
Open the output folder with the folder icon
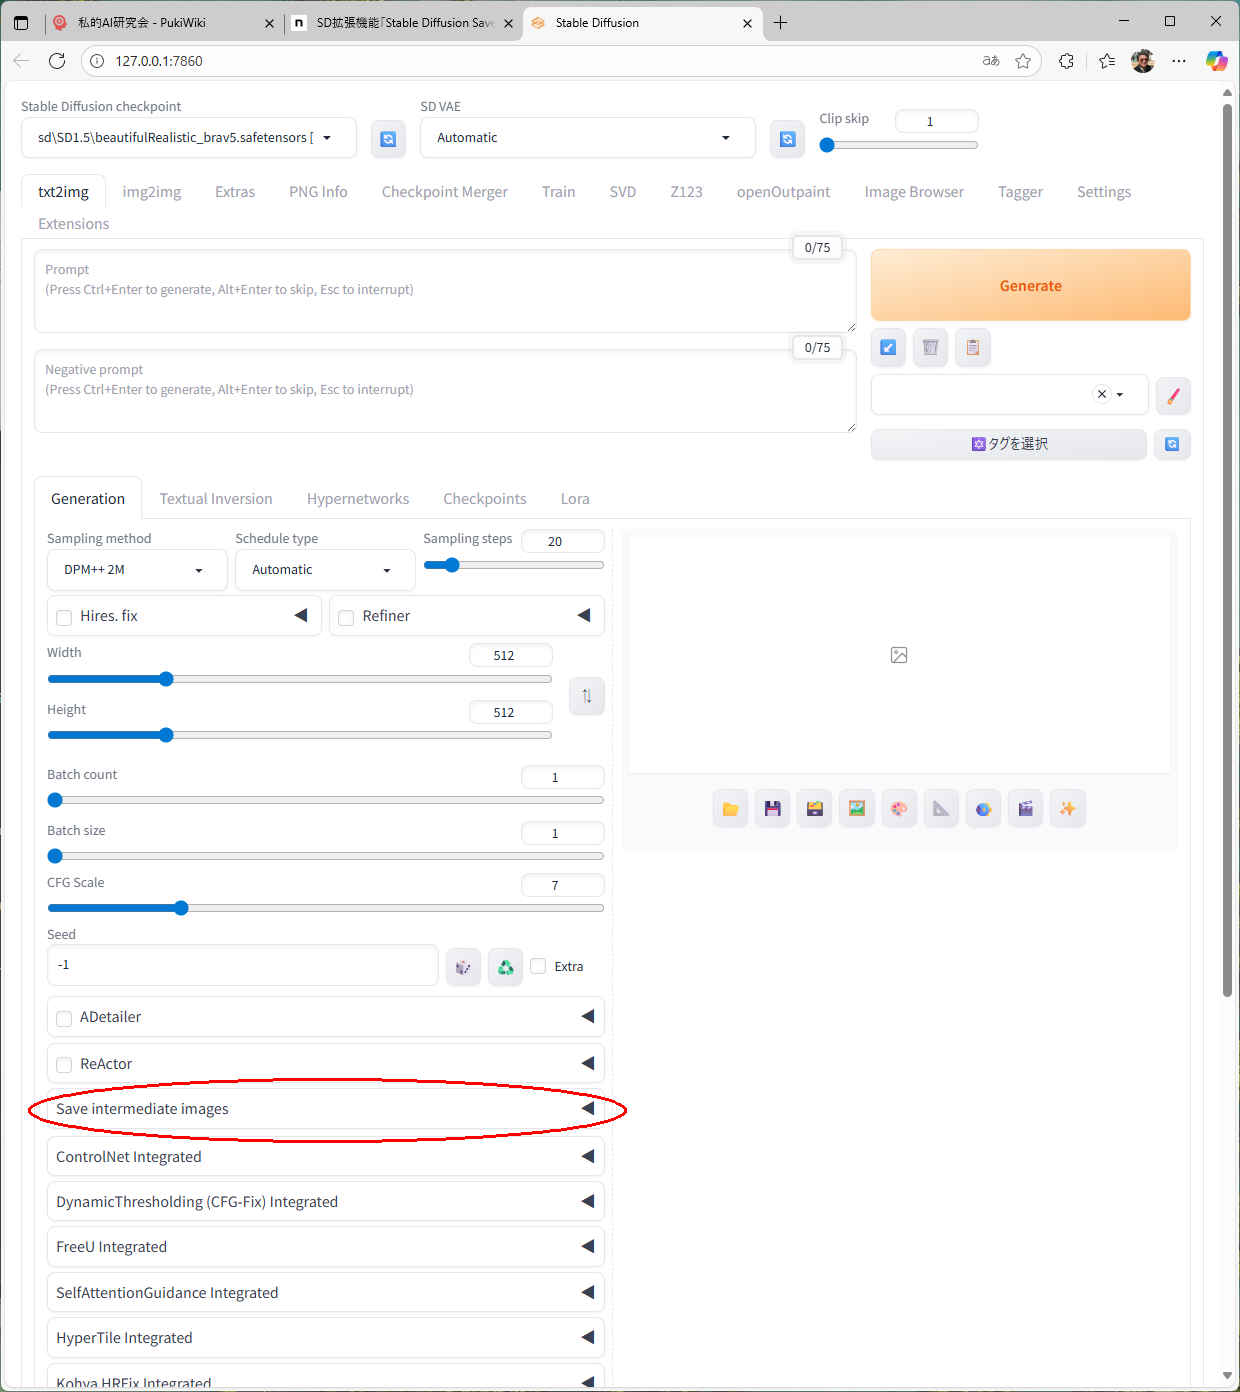click(x=730, y=809)
